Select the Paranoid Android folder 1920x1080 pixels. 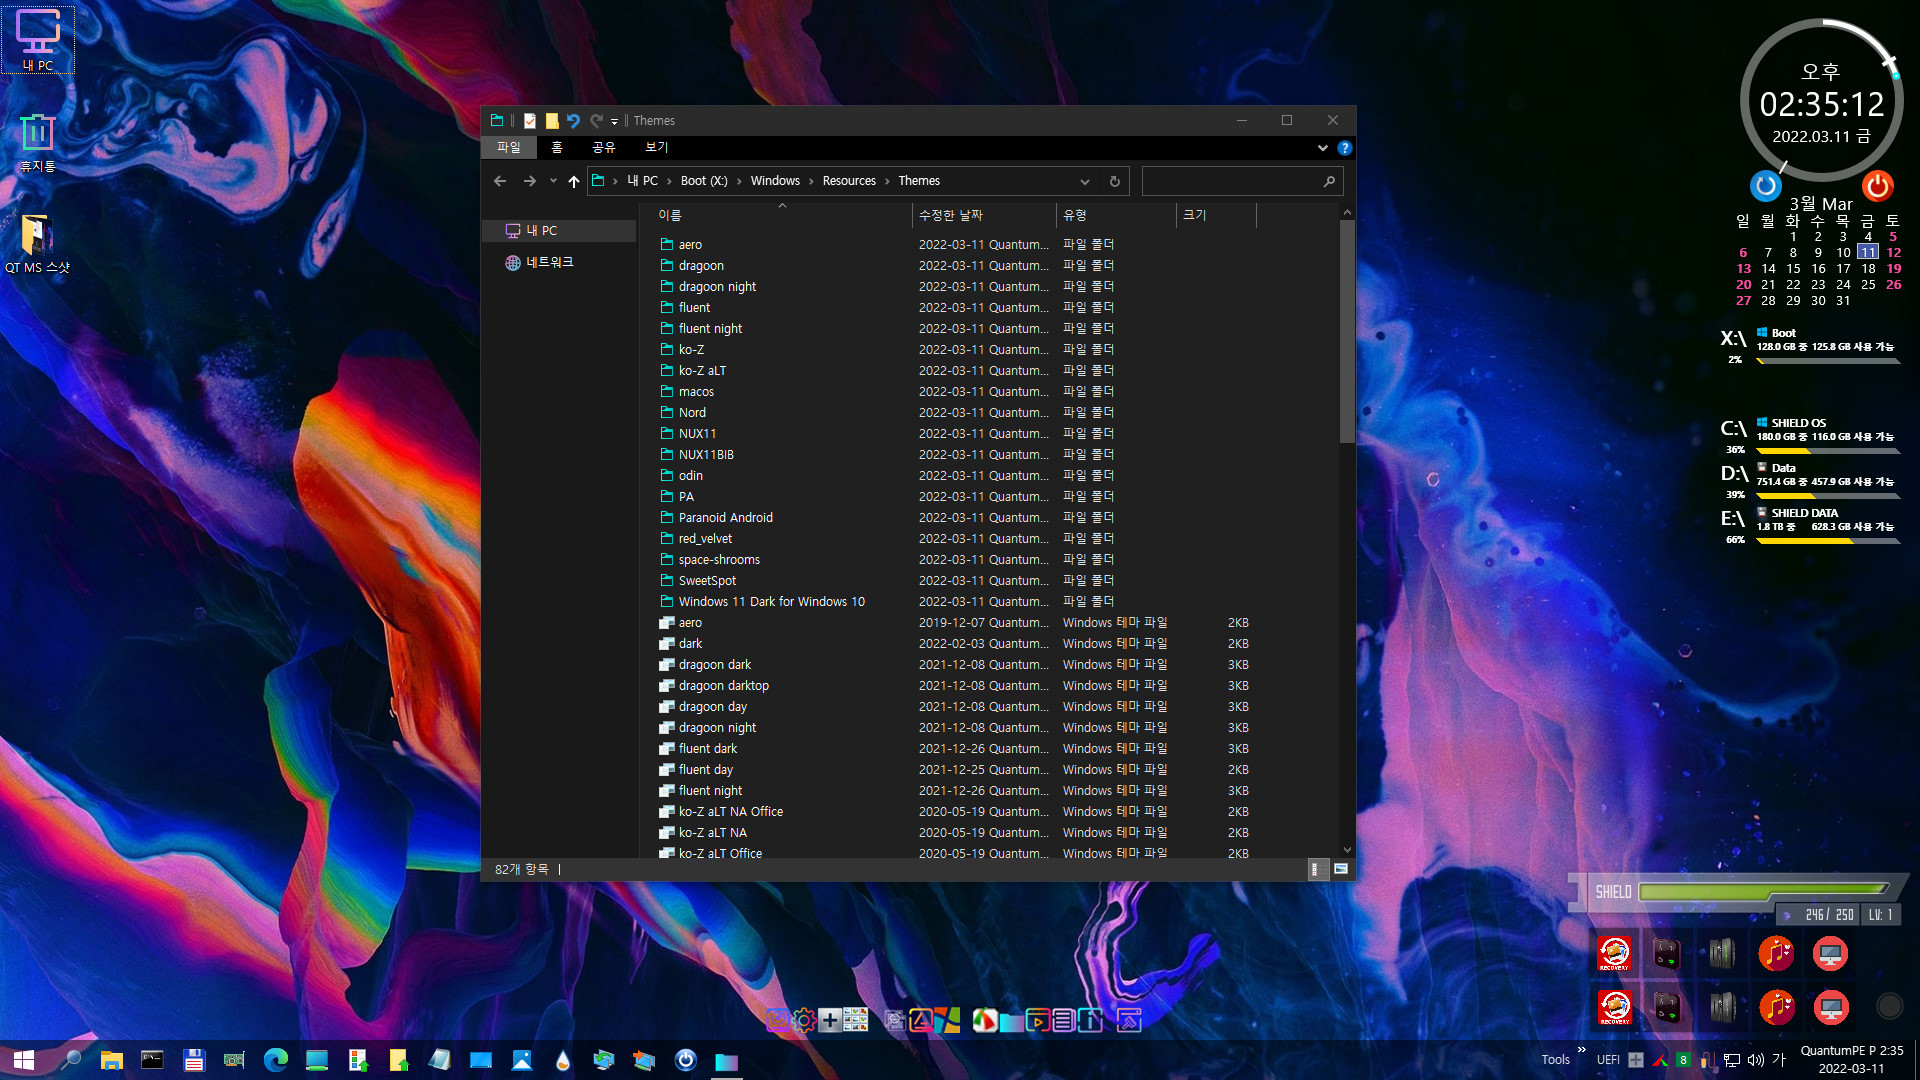[725, 518]
